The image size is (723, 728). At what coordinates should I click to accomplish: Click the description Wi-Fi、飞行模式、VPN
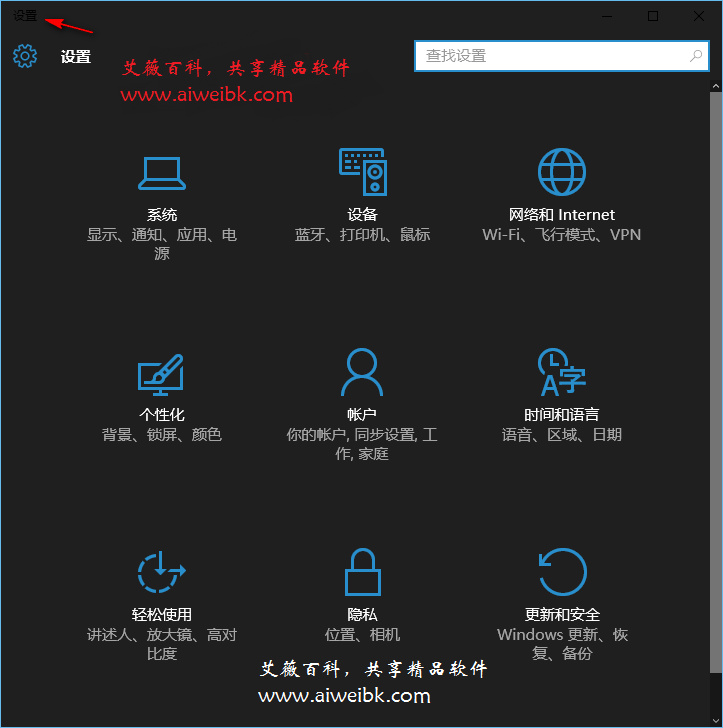pyautogui.click(x=561, y=235)
